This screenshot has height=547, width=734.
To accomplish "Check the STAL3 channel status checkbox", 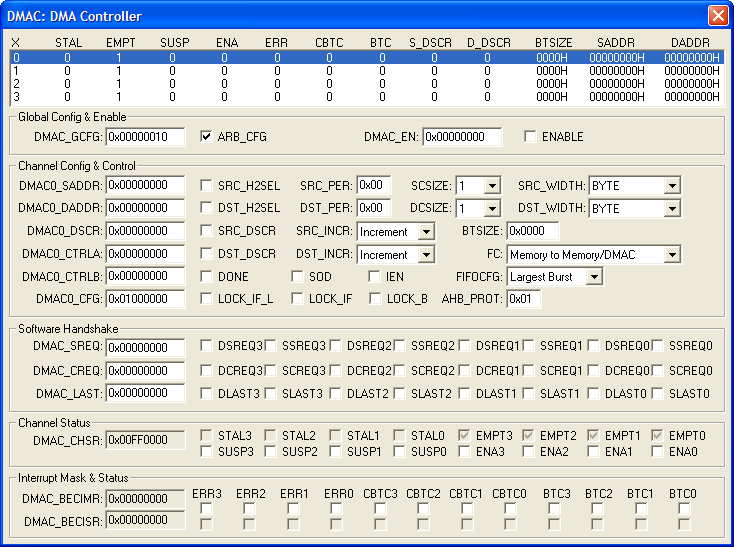I will click(x=207, y=435).
